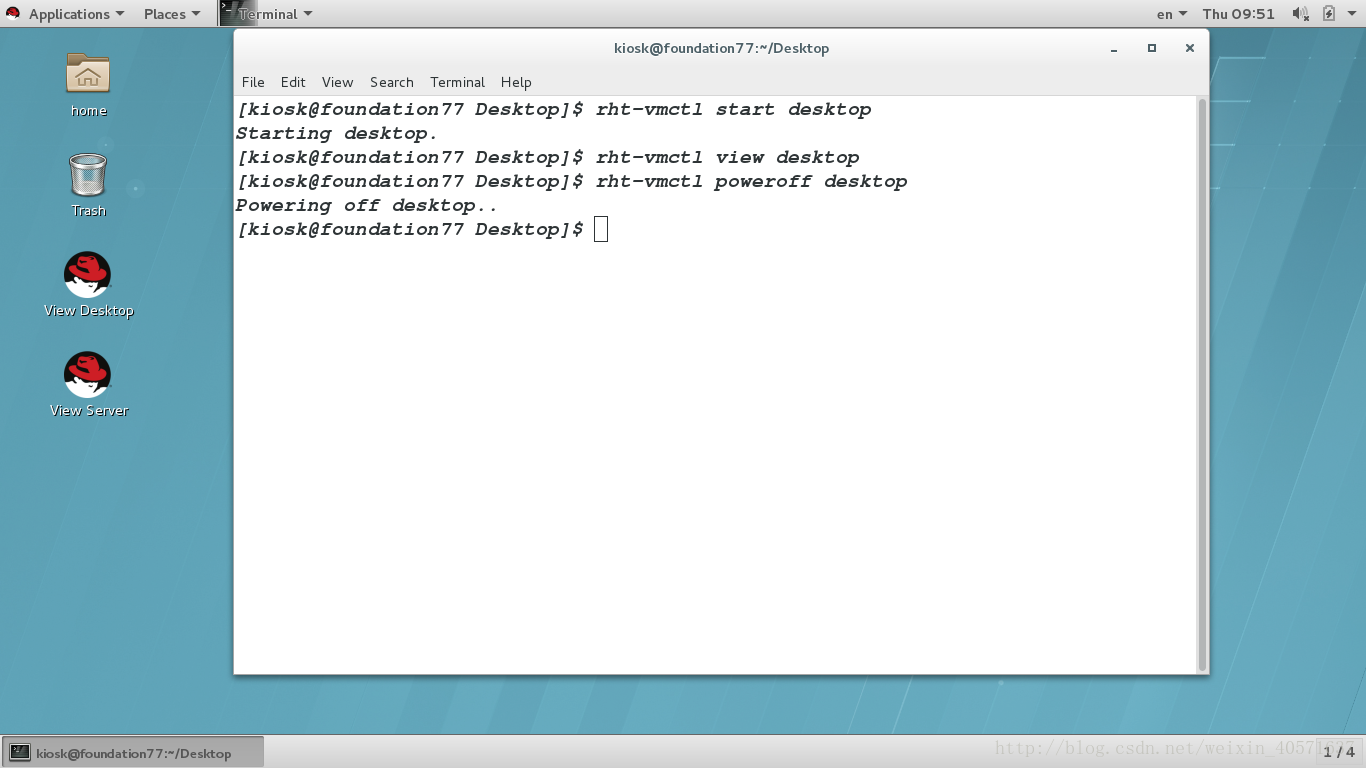Close the terminal window
This screenshot has height=768, width=1366.
pyautogui.click(x=1190, y=48)
